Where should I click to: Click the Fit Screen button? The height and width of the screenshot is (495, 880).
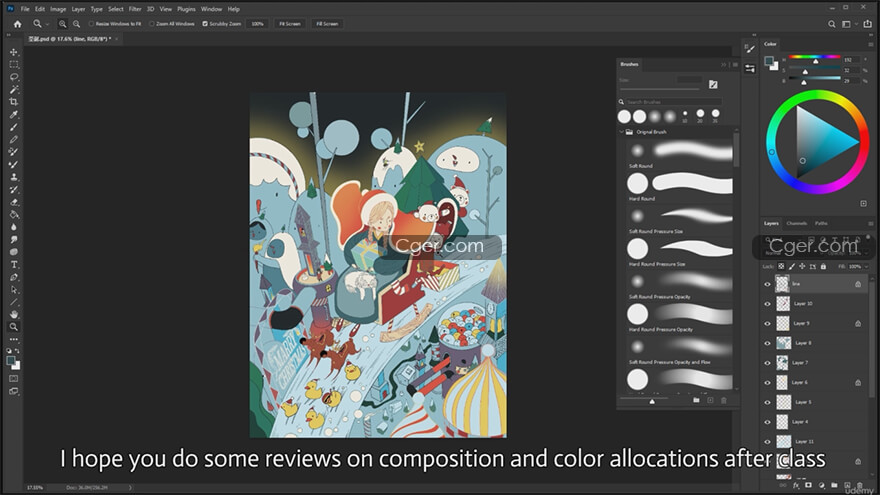(x=290, y=24)
